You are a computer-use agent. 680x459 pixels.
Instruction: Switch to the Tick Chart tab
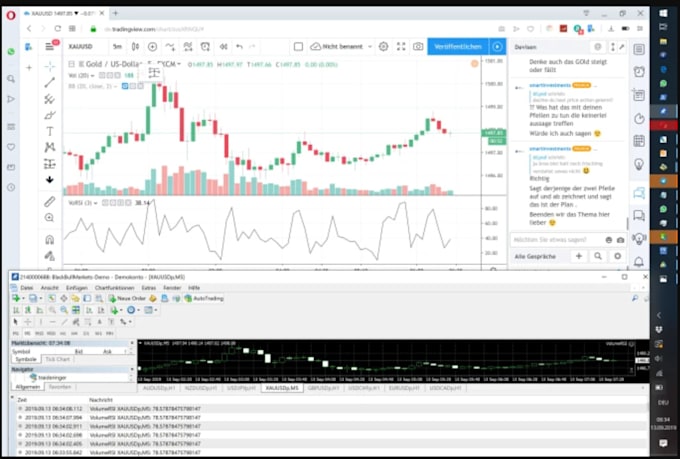coord(57,359)
